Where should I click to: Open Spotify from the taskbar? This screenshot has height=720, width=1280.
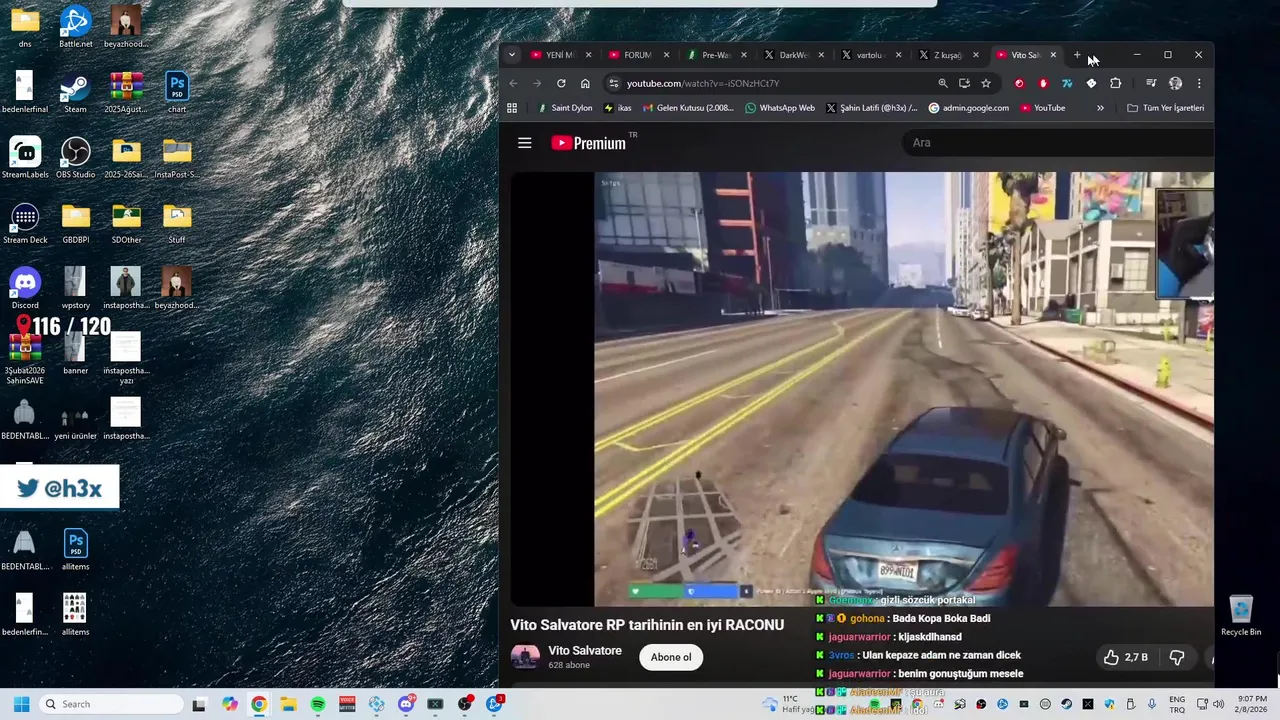[318, 704]
